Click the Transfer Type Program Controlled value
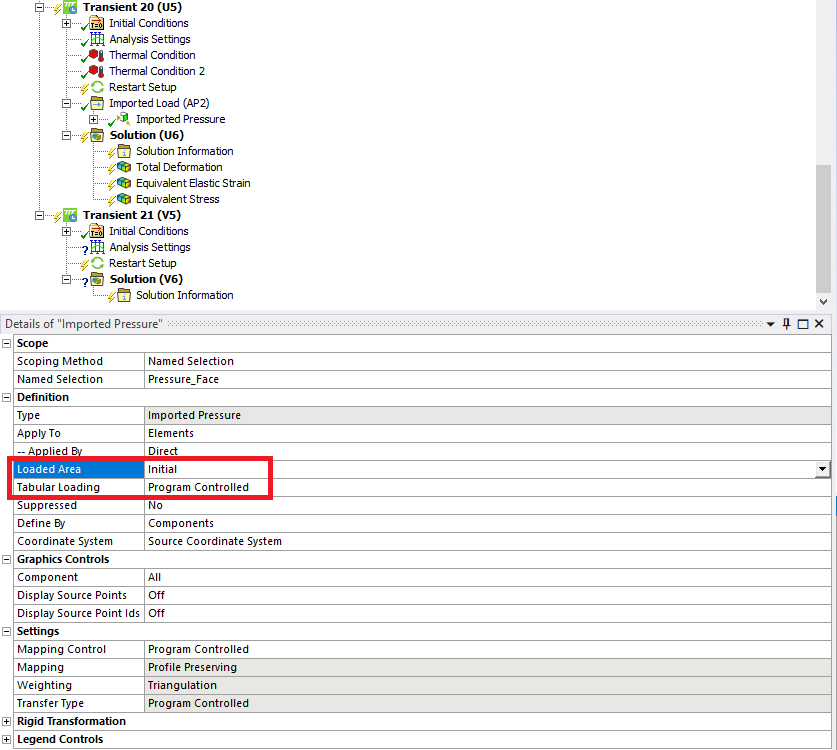 (x=487, y=704)
